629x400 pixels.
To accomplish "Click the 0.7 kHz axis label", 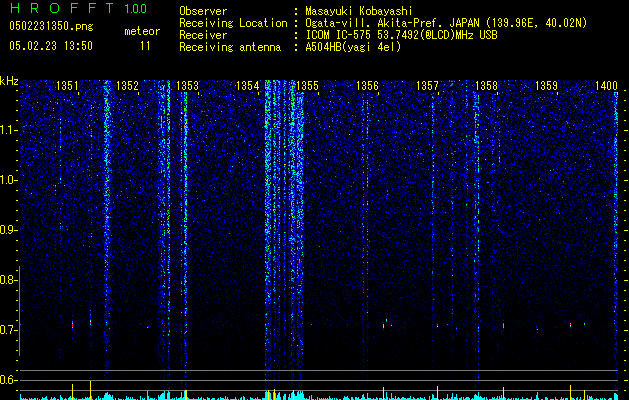I will 8,330.
